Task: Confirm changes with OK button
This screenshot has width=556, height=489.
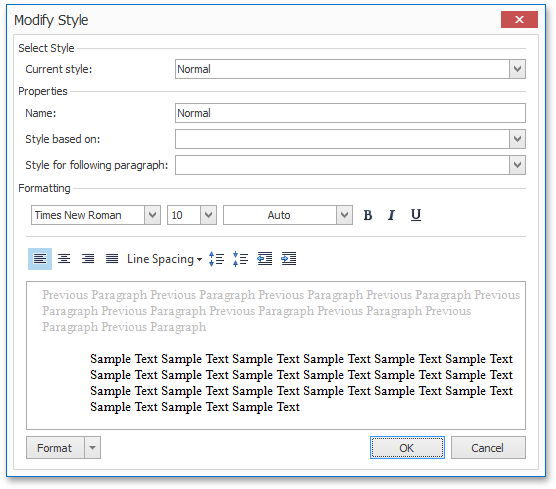Action: tap(407, 448)
